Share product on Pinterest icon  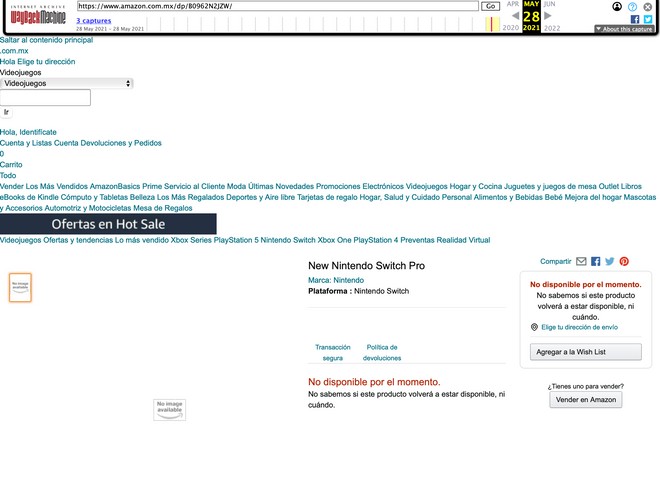tap(624, 262)
